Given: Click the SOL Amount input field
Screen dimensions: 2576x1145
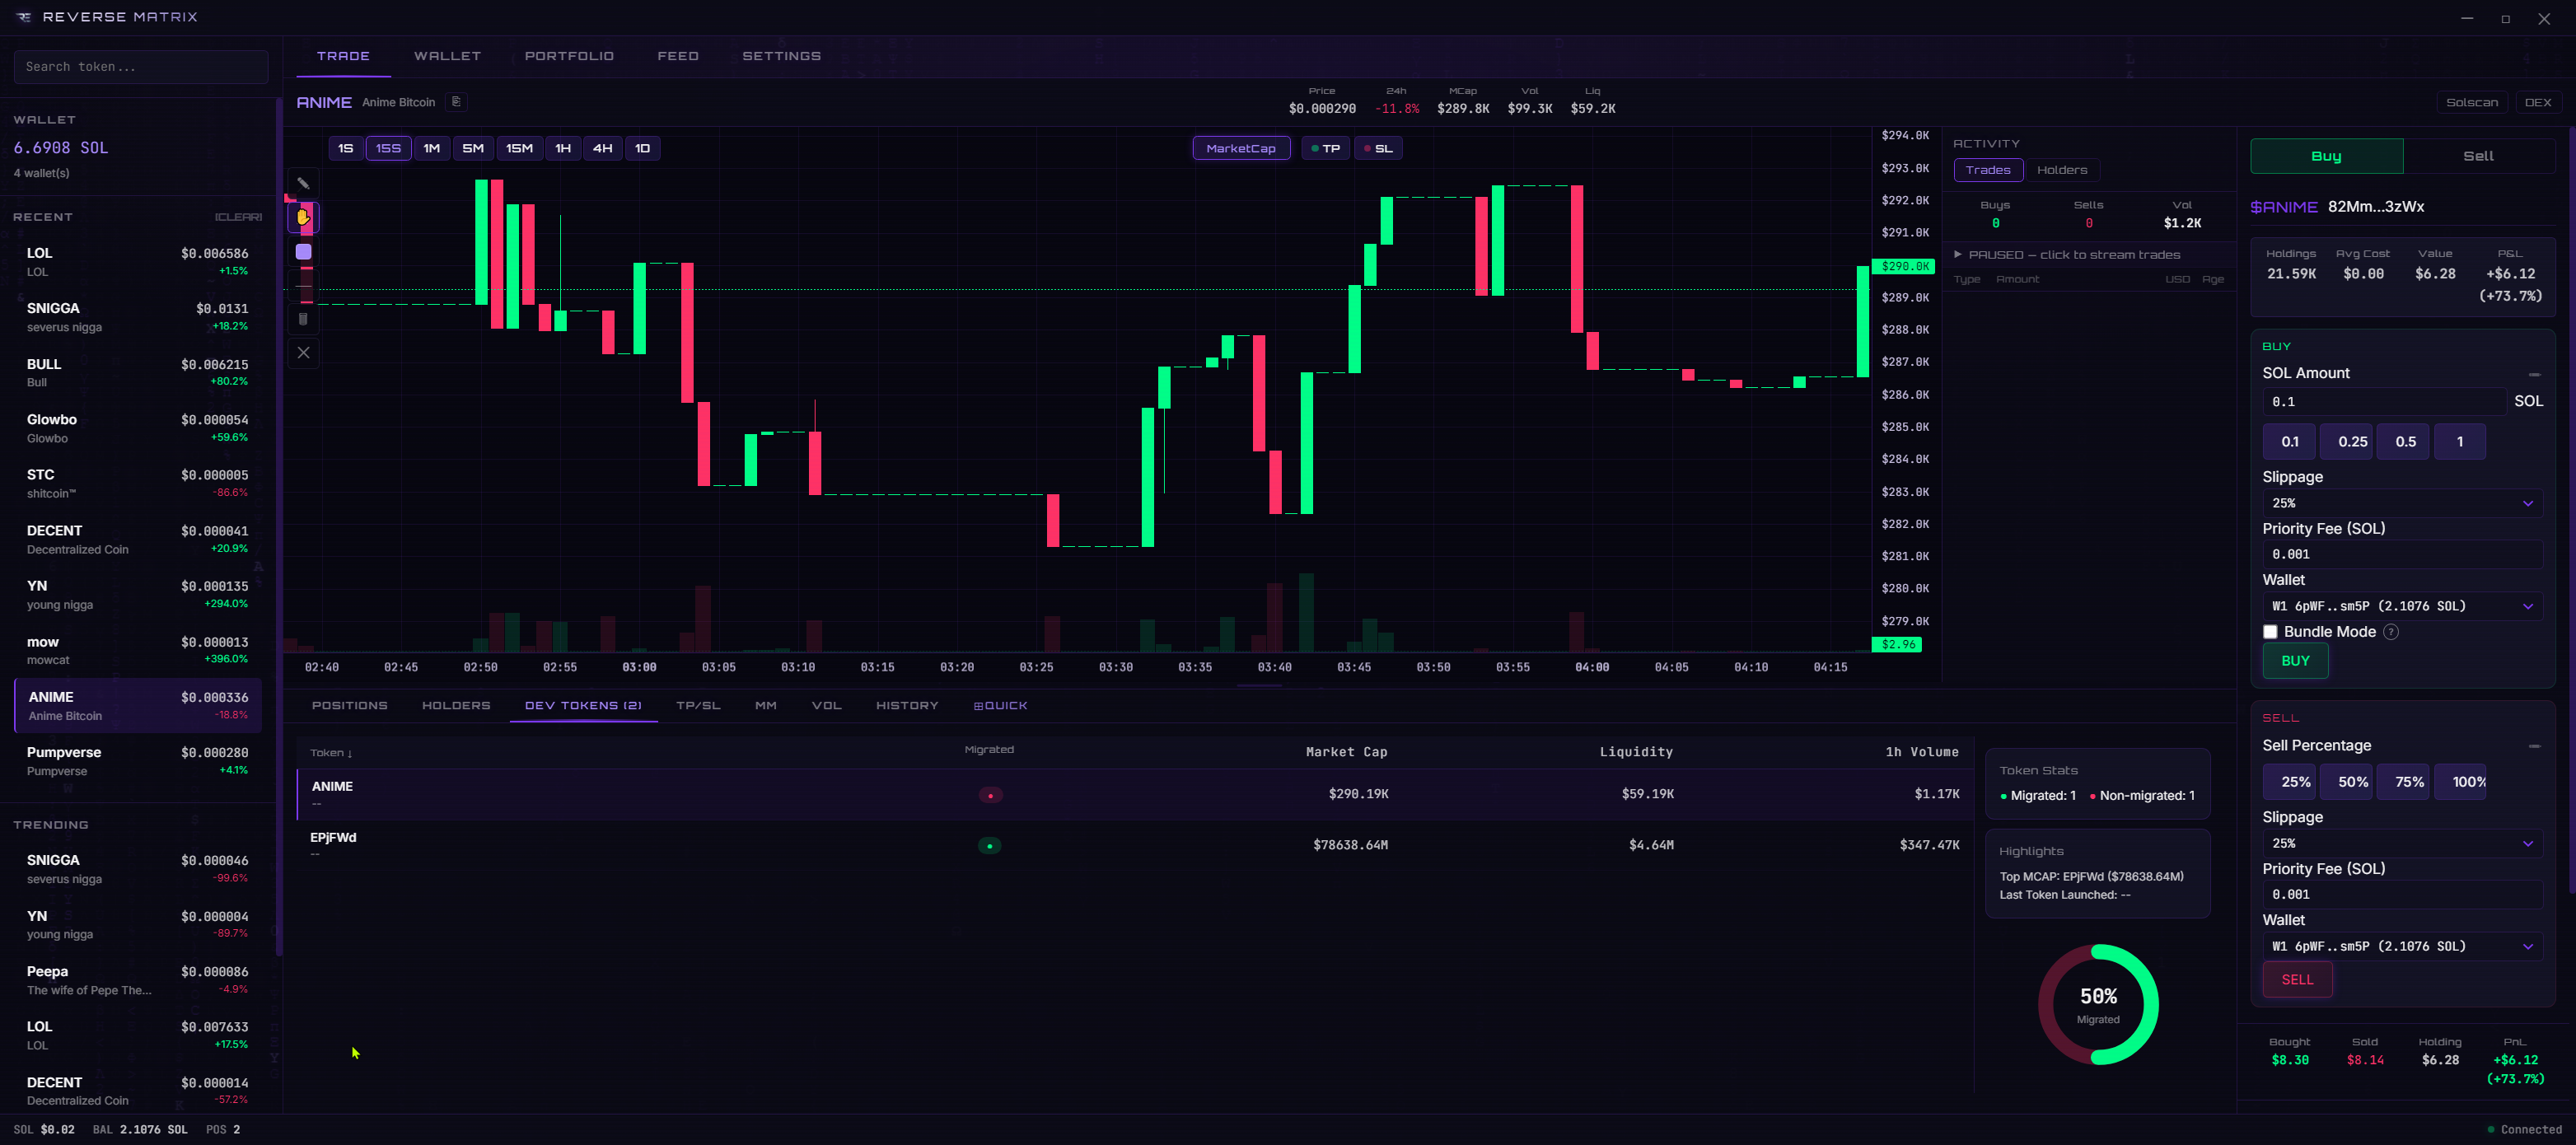Looking at the screenshot, I should coord(2384,402).
